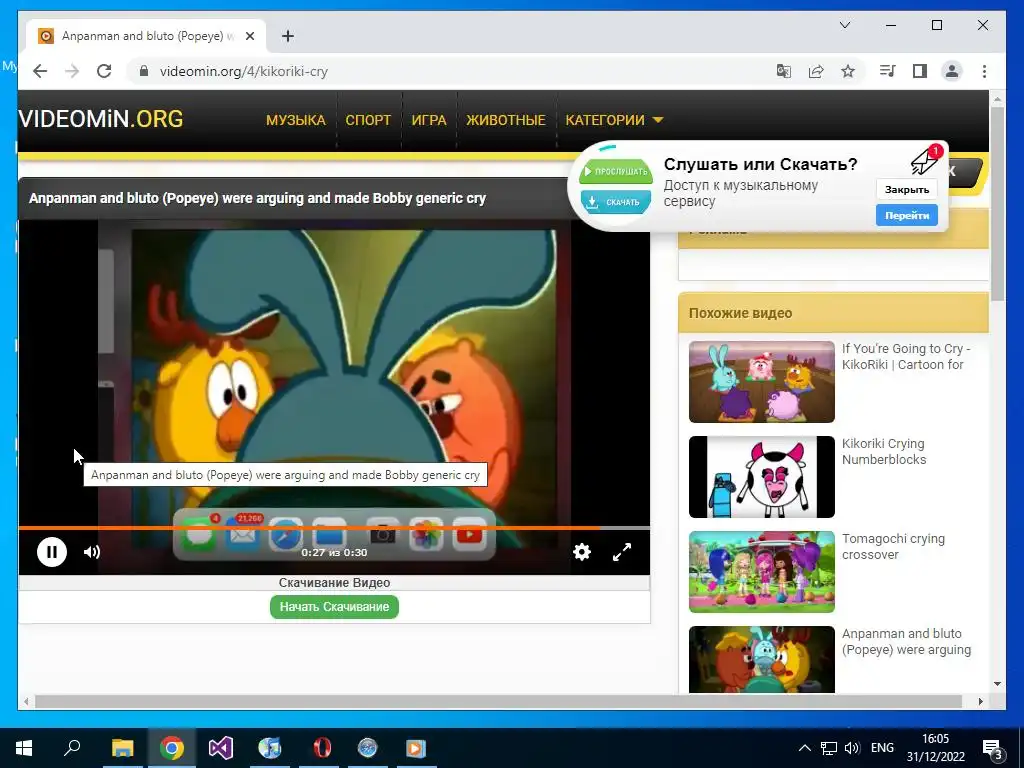
Task: Open 'If You're Going to Cry - KikoRiki' link
Action: tap(906, 357)
